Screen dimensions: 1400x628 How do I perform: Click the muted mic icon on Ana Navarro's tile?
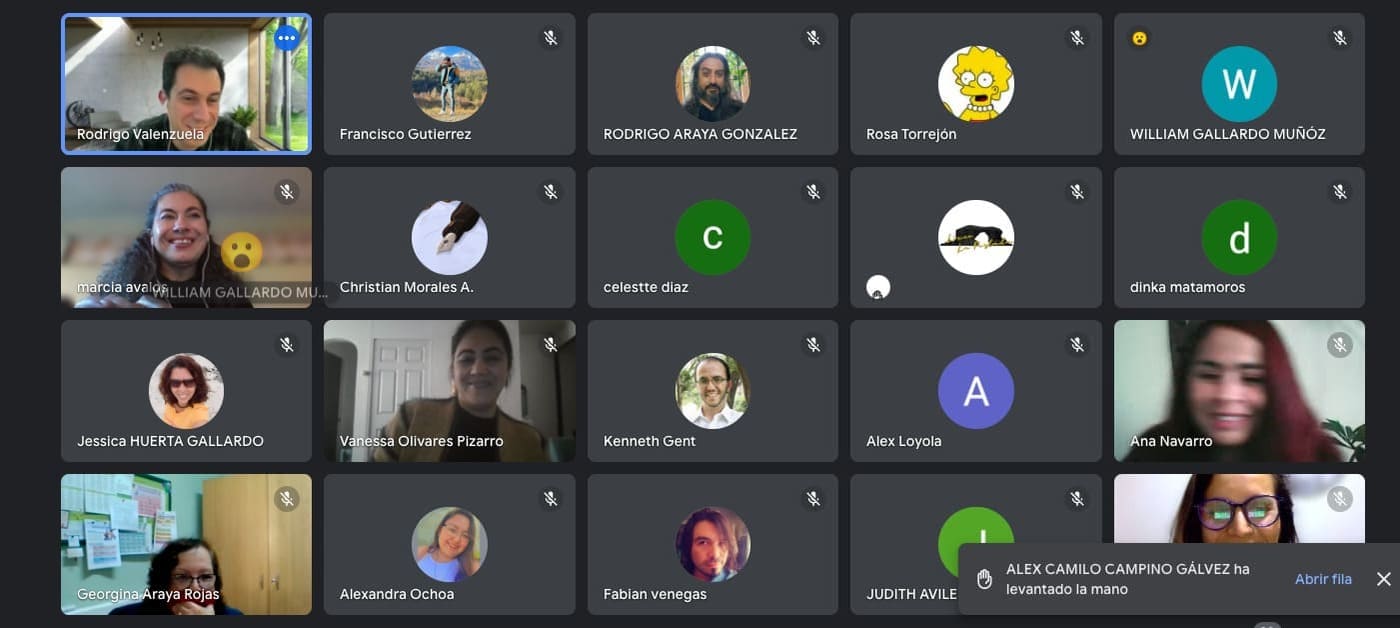click(x=1340, y=345)
